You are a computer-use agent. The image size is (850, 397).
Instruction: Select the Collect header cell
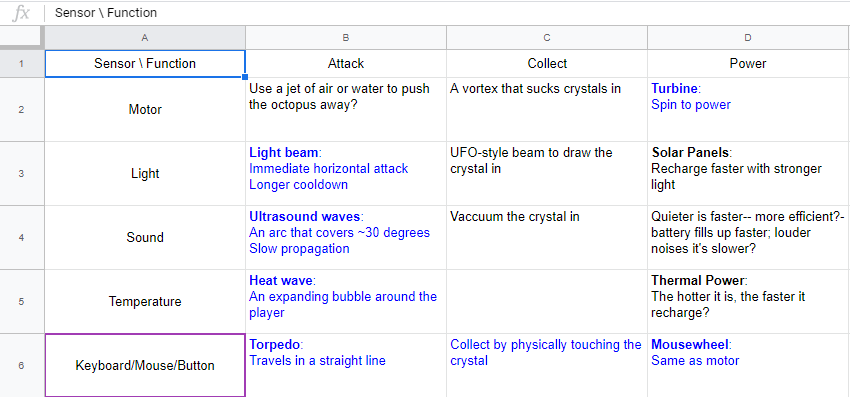click(x=546, y=63)
